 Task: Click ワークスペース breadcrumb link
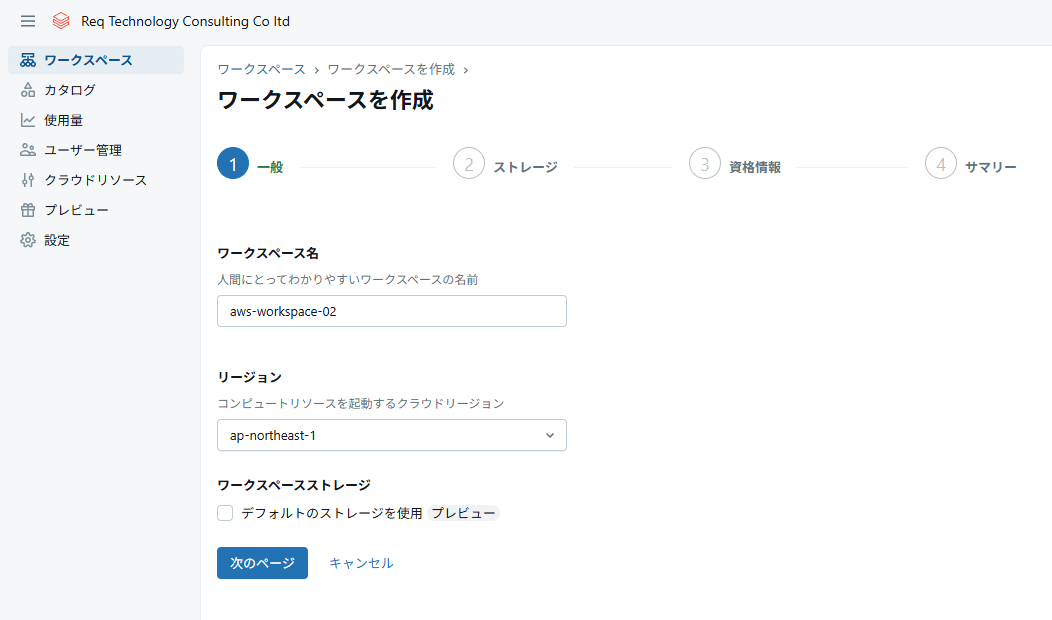click(x=261, y=69)
